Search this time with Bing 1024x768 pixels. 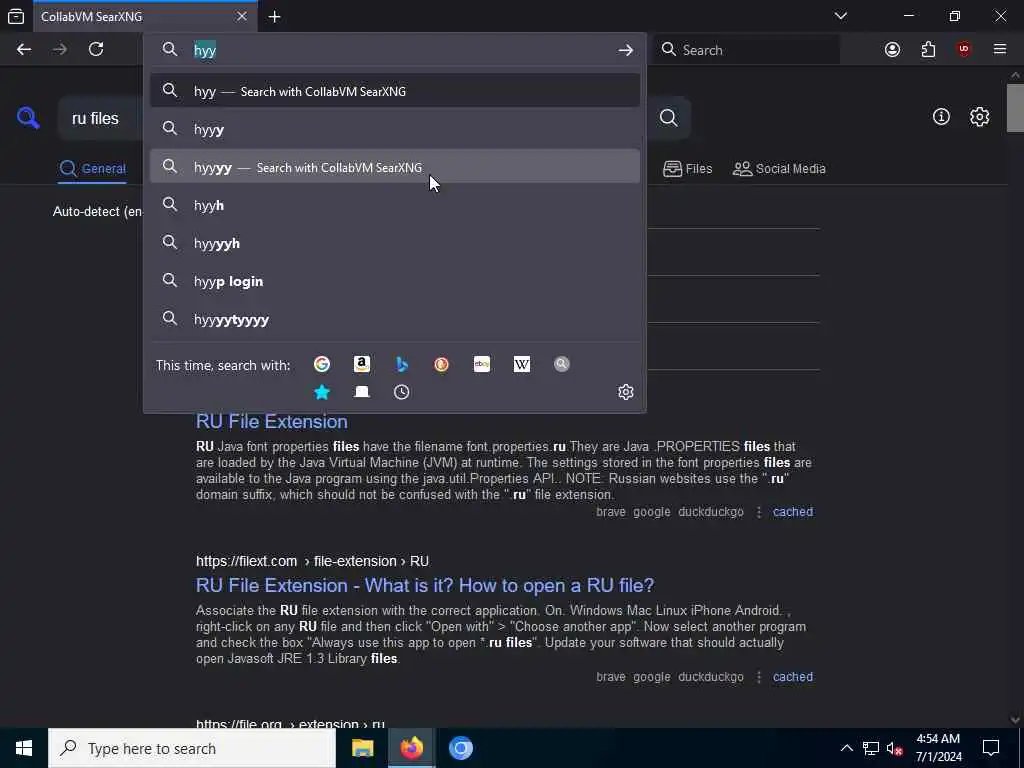pos(402,364)
